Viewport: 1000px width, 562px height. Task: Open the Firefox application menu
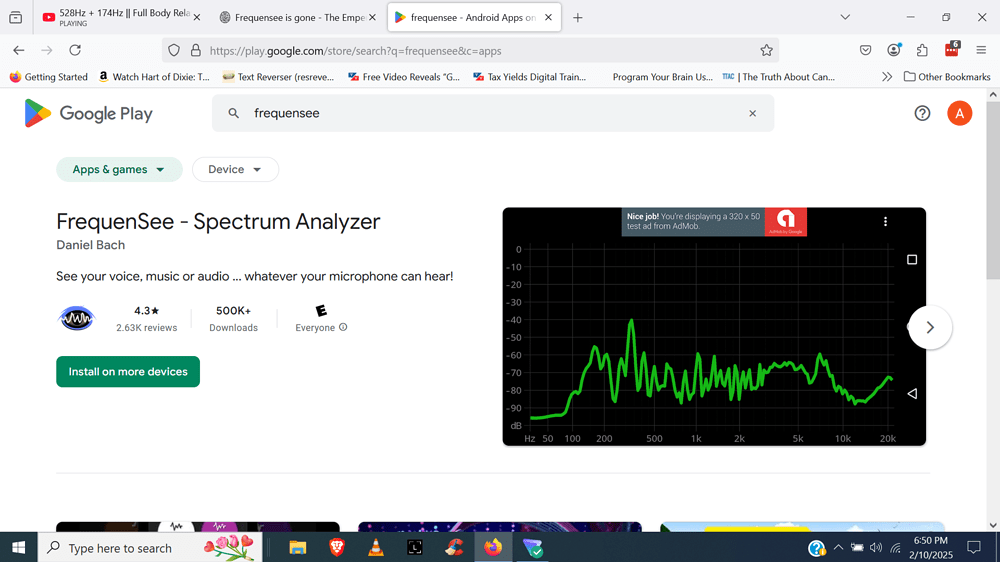981,50
